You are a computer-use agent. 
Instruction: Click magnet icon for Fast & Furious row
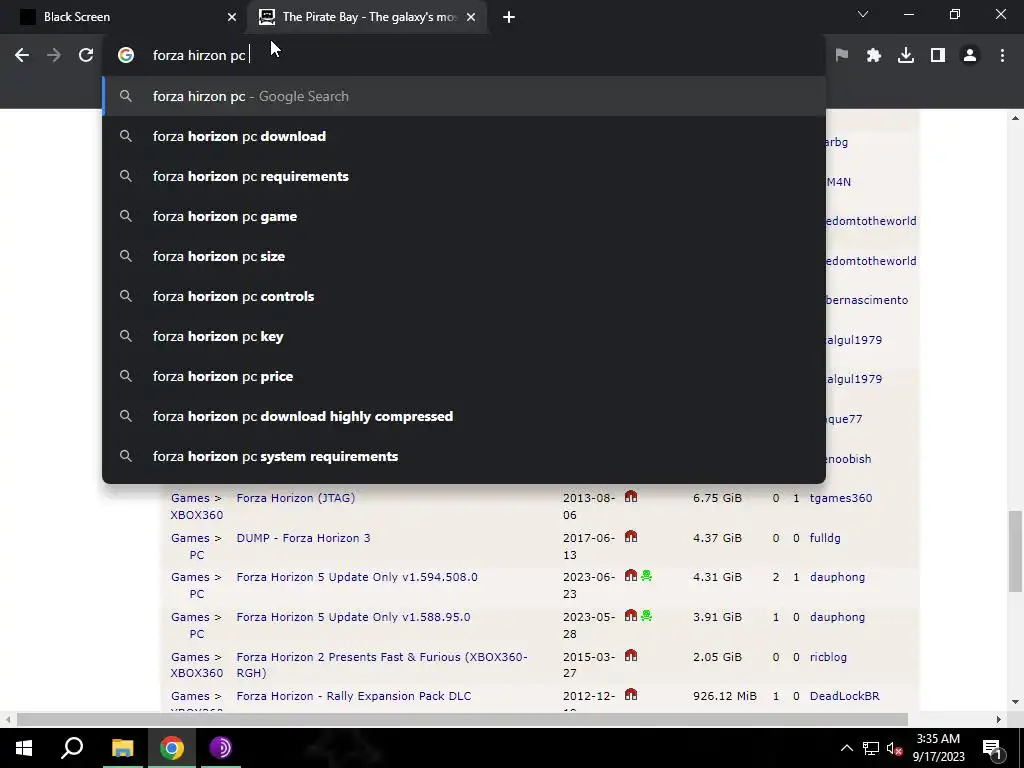click(x=631, y=655)
